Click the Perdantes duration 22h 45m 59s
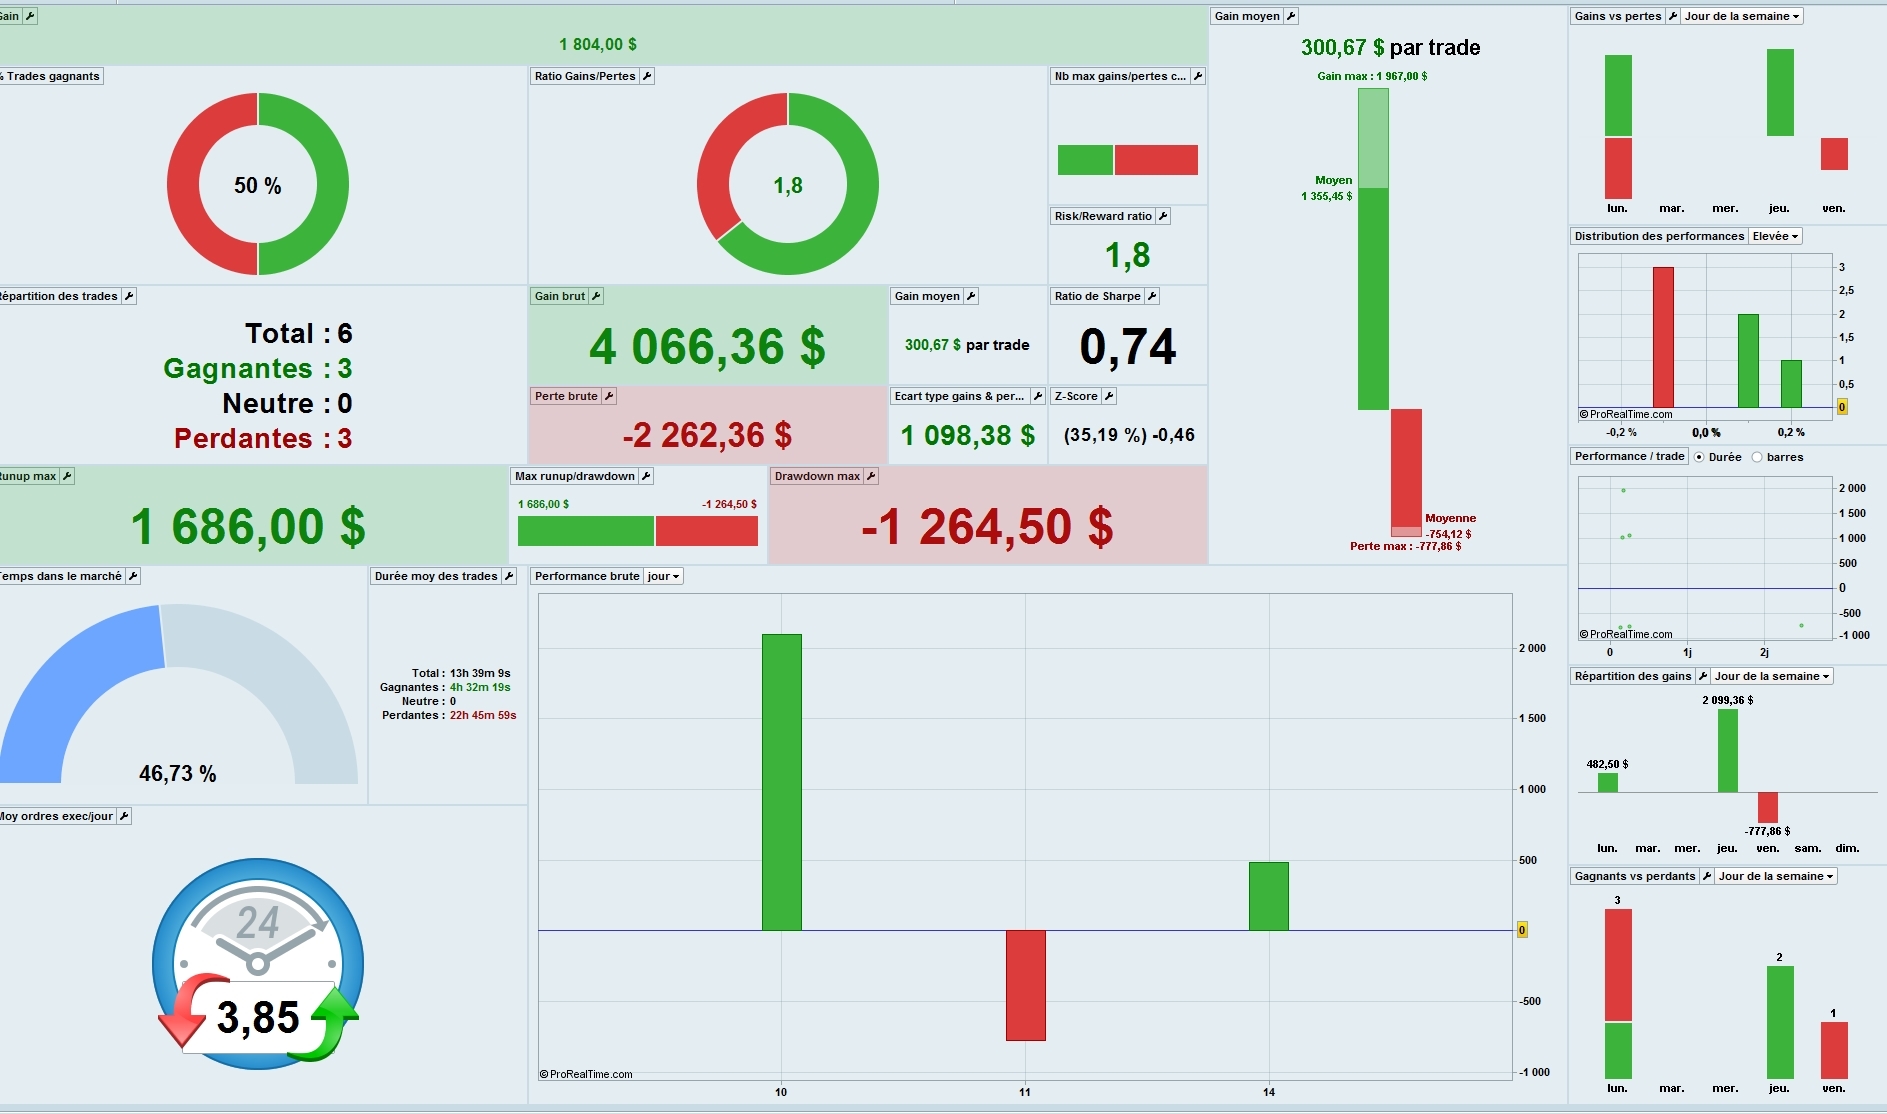This screenshot has width=1887, height=1114. point(483,715)
